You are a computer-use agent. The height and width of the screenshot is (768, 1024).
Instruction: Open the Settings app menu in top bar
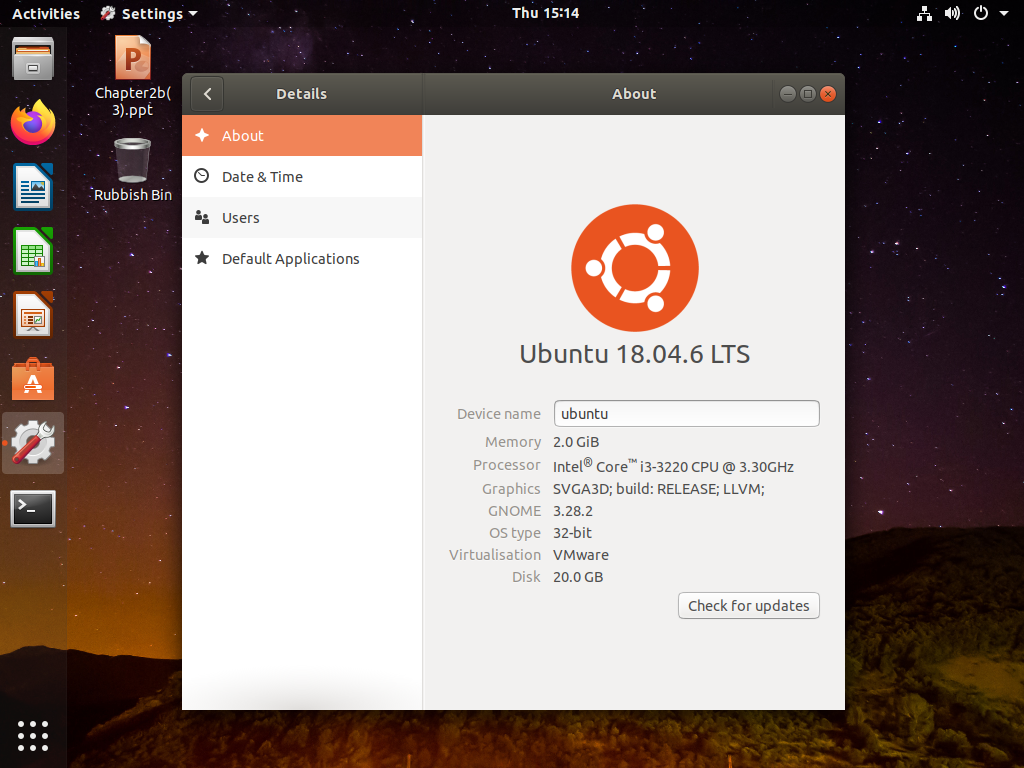click(x=149, y=13)
